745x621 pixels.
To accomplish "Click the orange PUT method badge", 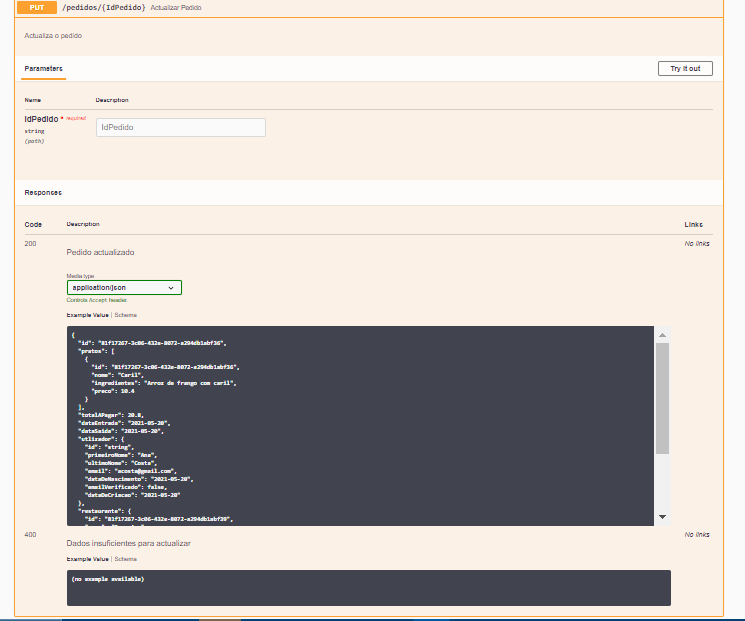I will click(x=37, y=8).
